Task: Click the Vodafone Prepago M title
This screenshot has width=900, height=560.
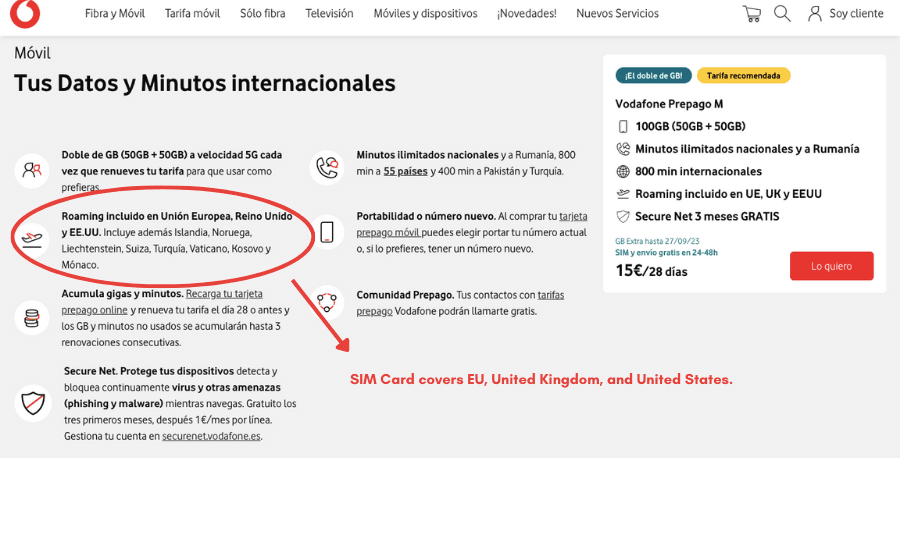Action: click(669, 104)
